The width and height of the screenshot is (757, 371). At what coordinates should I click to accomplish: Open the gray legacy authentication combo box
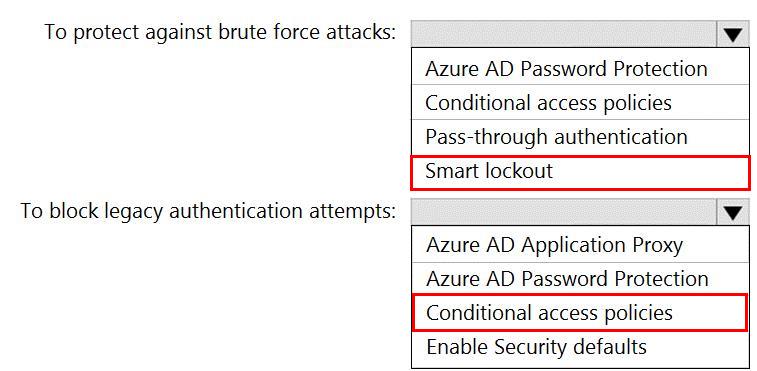pyautogui.click(x=580, y=212)
